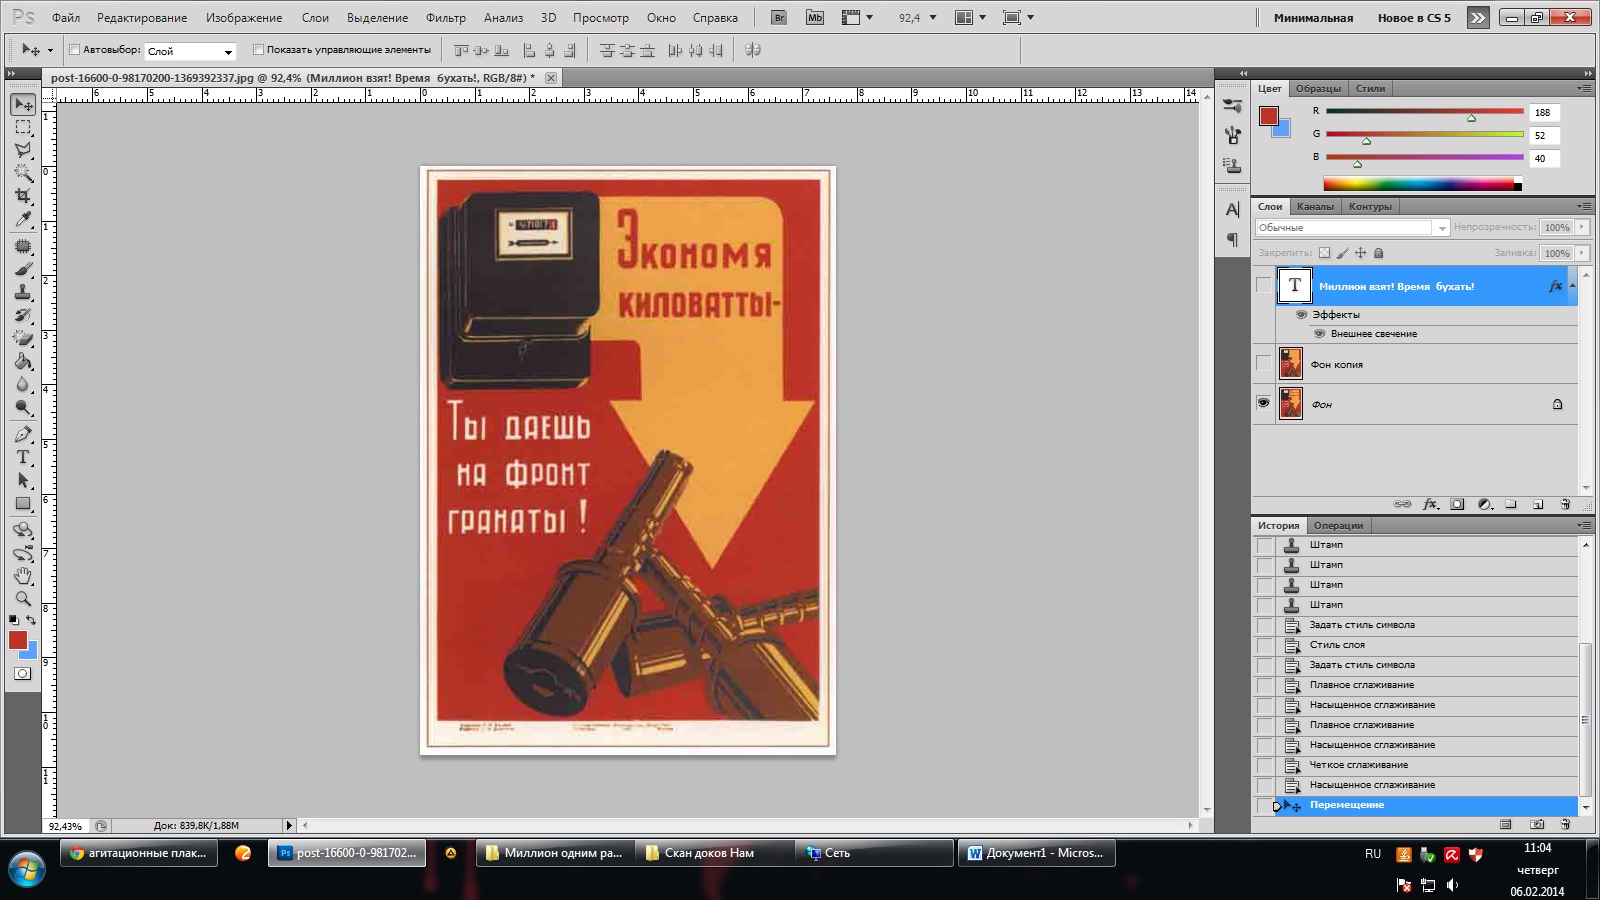Enable the Автовыбор checkbox
This screenshot has width=1600, height=900.
tap(74, 50)
